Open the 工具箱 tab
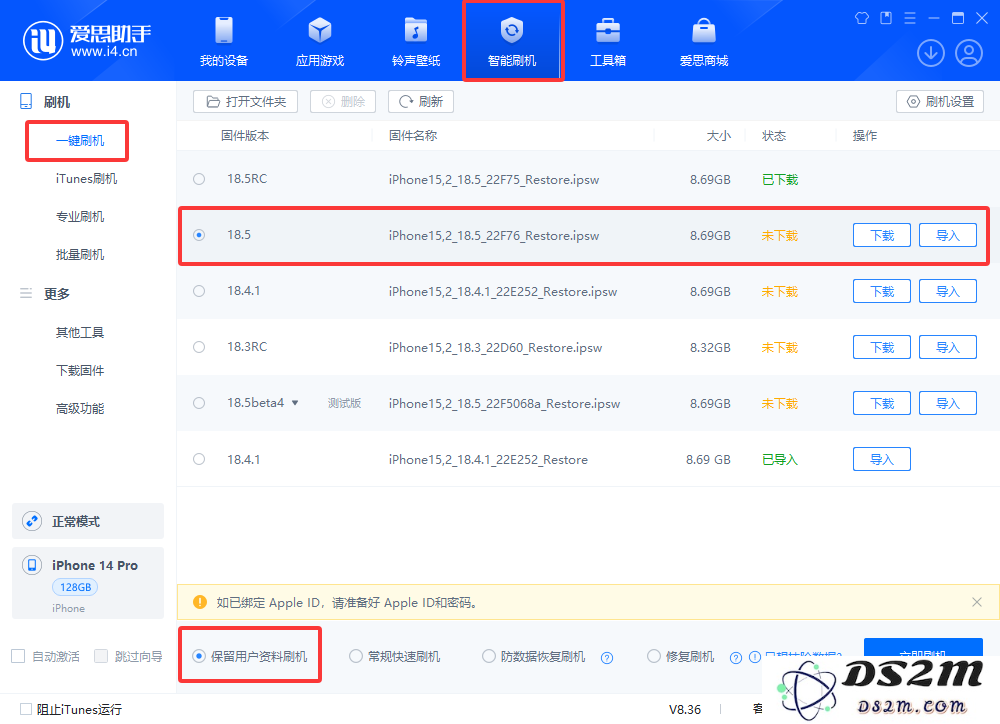 [608, 41]
